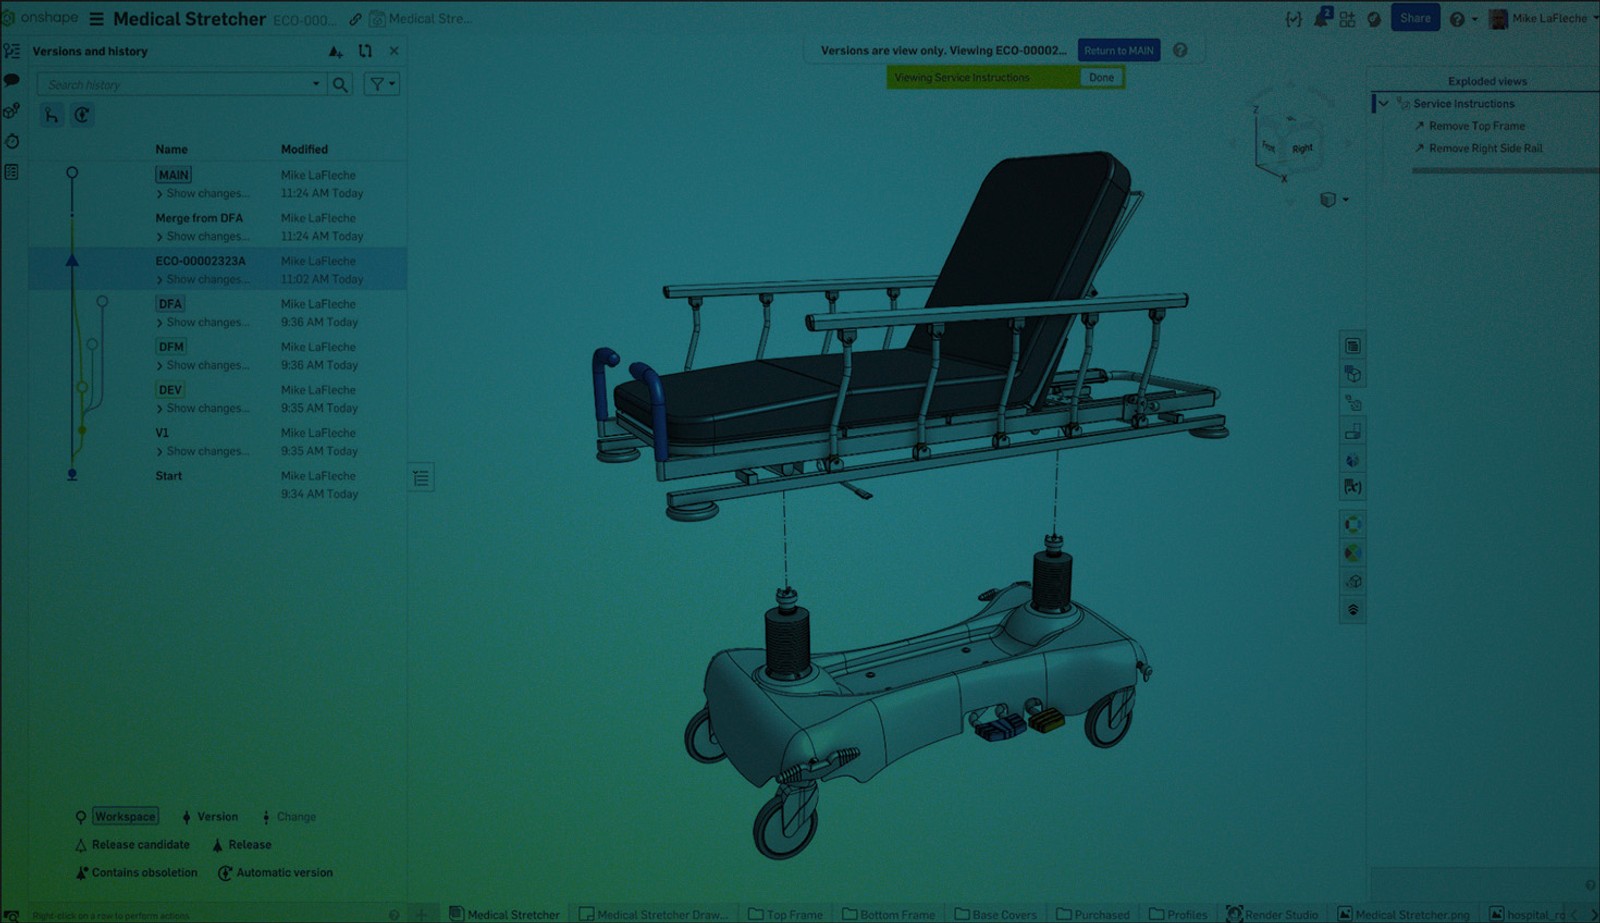The width and height of the screenshot is (1600, 923).
Task: Select the V1 version entry
Action: 162,433
